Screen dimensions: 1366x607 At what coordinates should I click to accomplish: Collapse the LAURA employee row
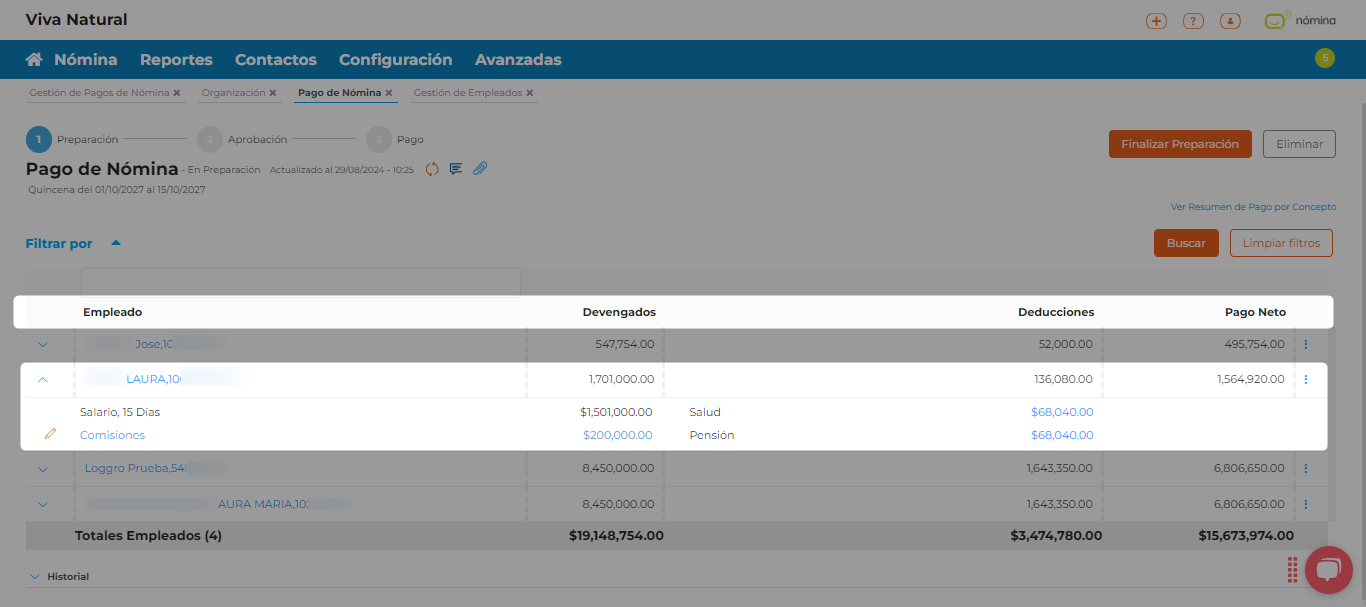(42, 380)
